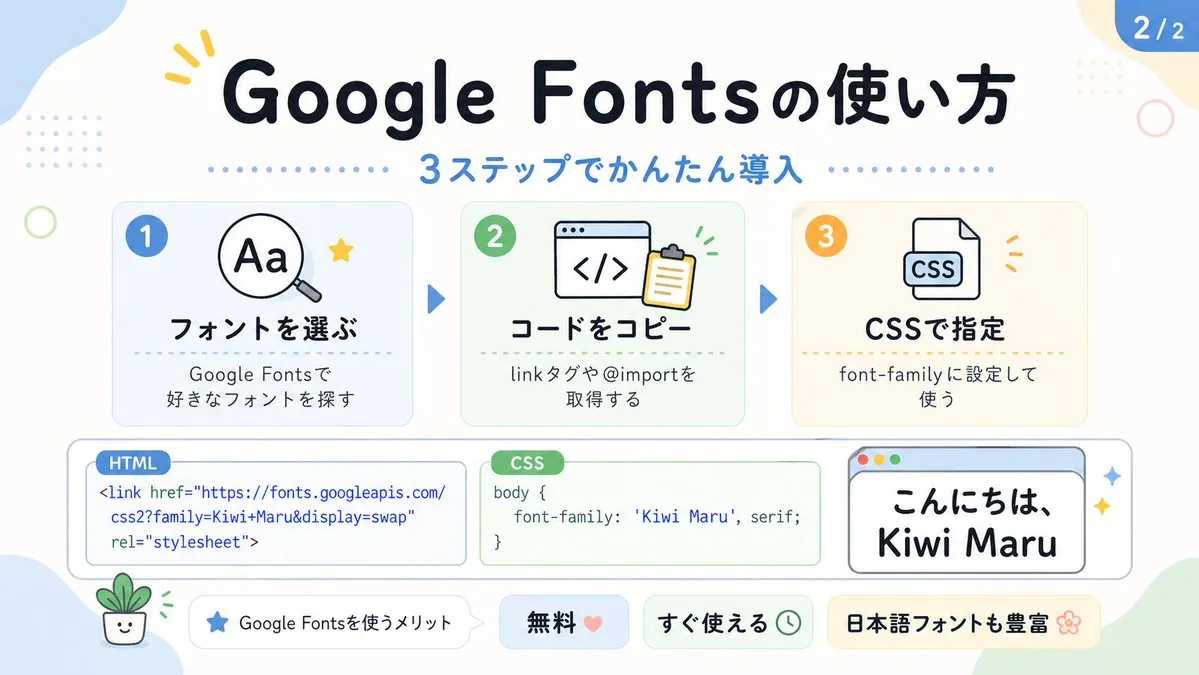Click the magnifying glass Aa font icon
Screen dimensions: 1199x675
[268, 258]
